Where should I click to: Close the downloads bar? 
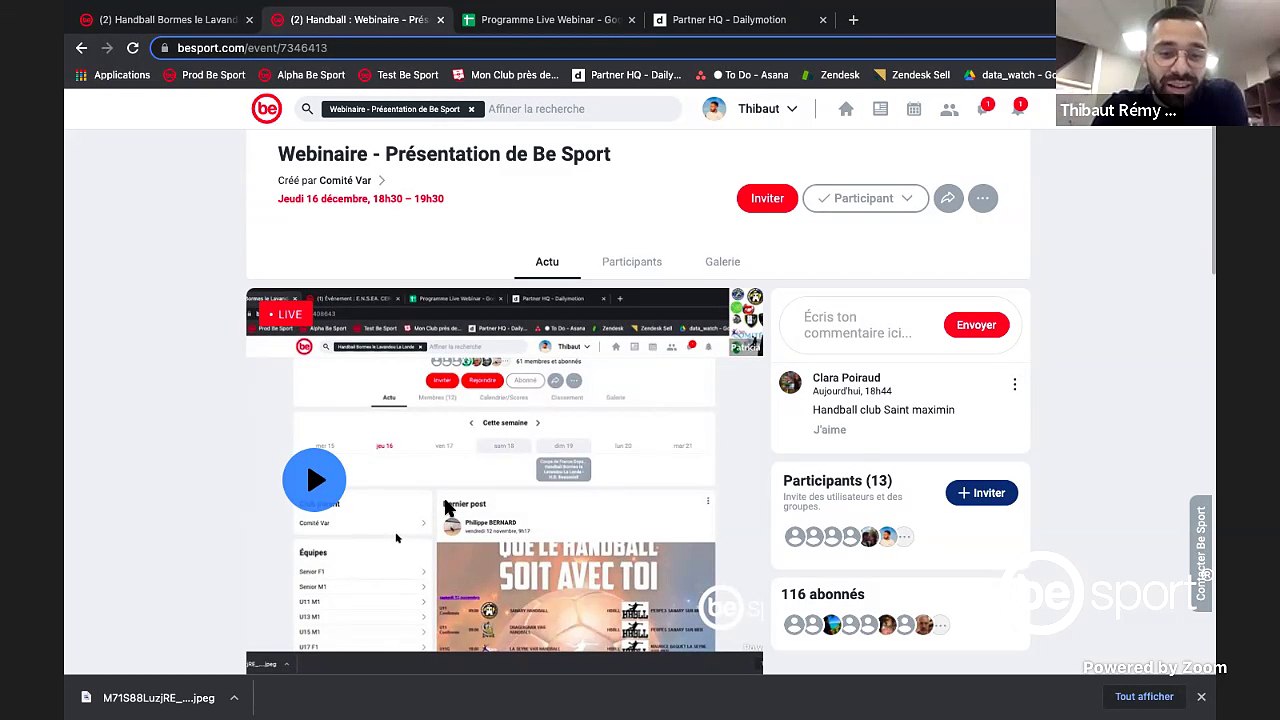coord(1201,697)
